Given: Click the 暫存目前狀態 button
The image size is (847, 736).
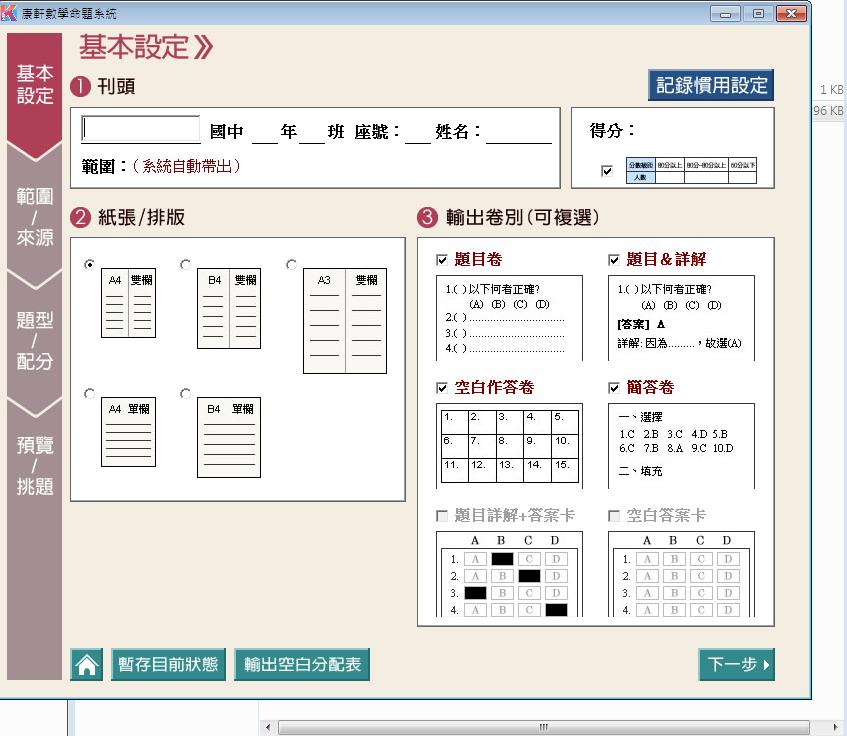Looking at the screenshot, I should point(168,665).
